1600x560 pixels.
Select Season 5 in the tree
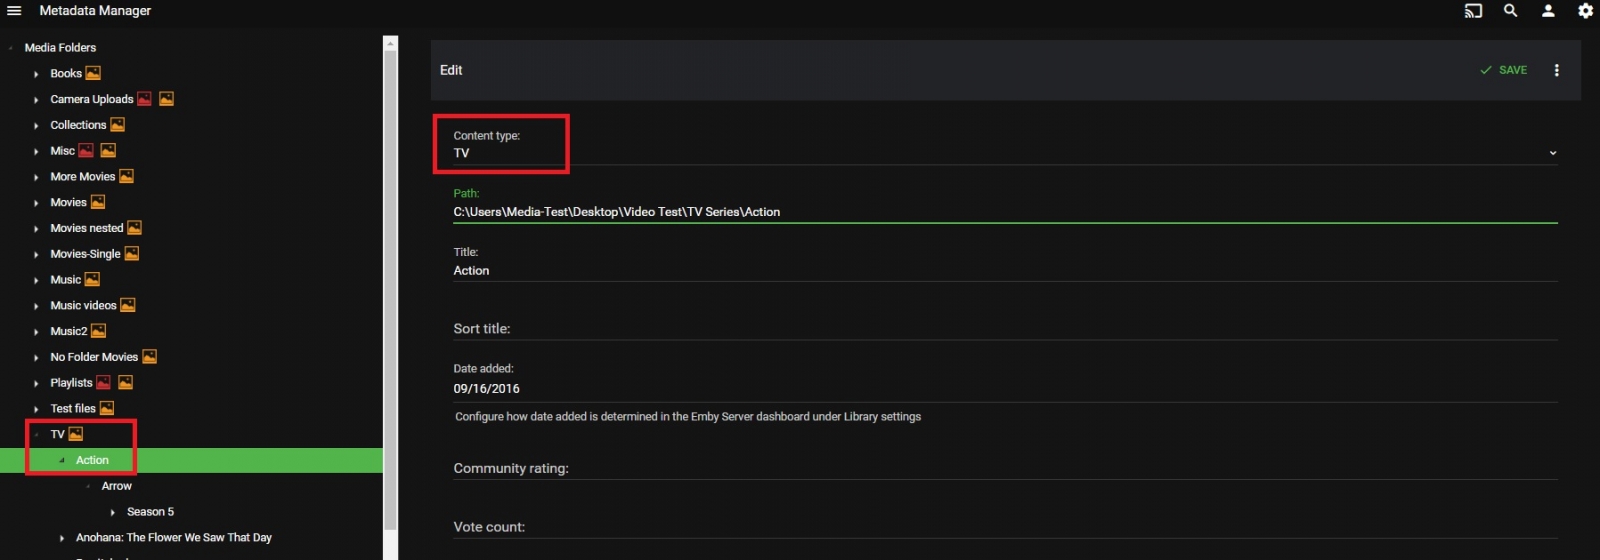click(150, 512)
